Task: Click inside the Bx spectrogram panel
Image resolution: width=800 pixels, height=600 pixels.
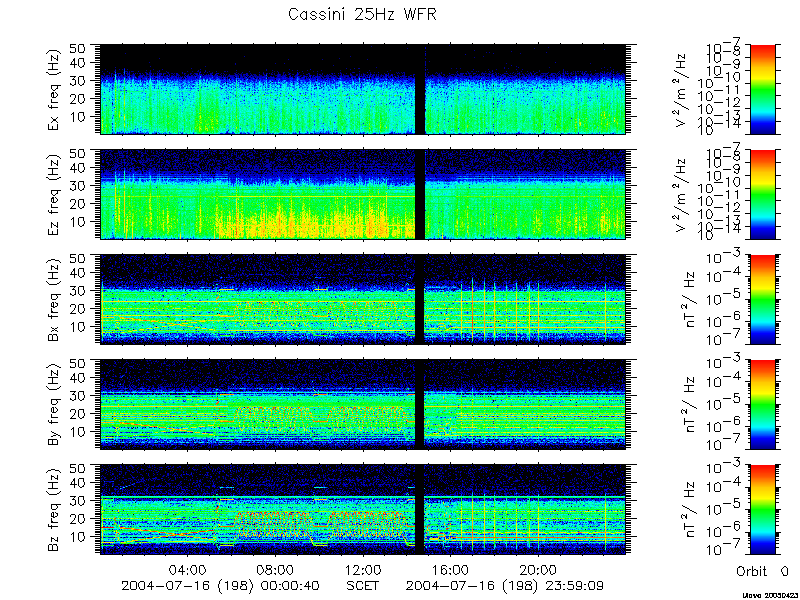Action: 363,299
